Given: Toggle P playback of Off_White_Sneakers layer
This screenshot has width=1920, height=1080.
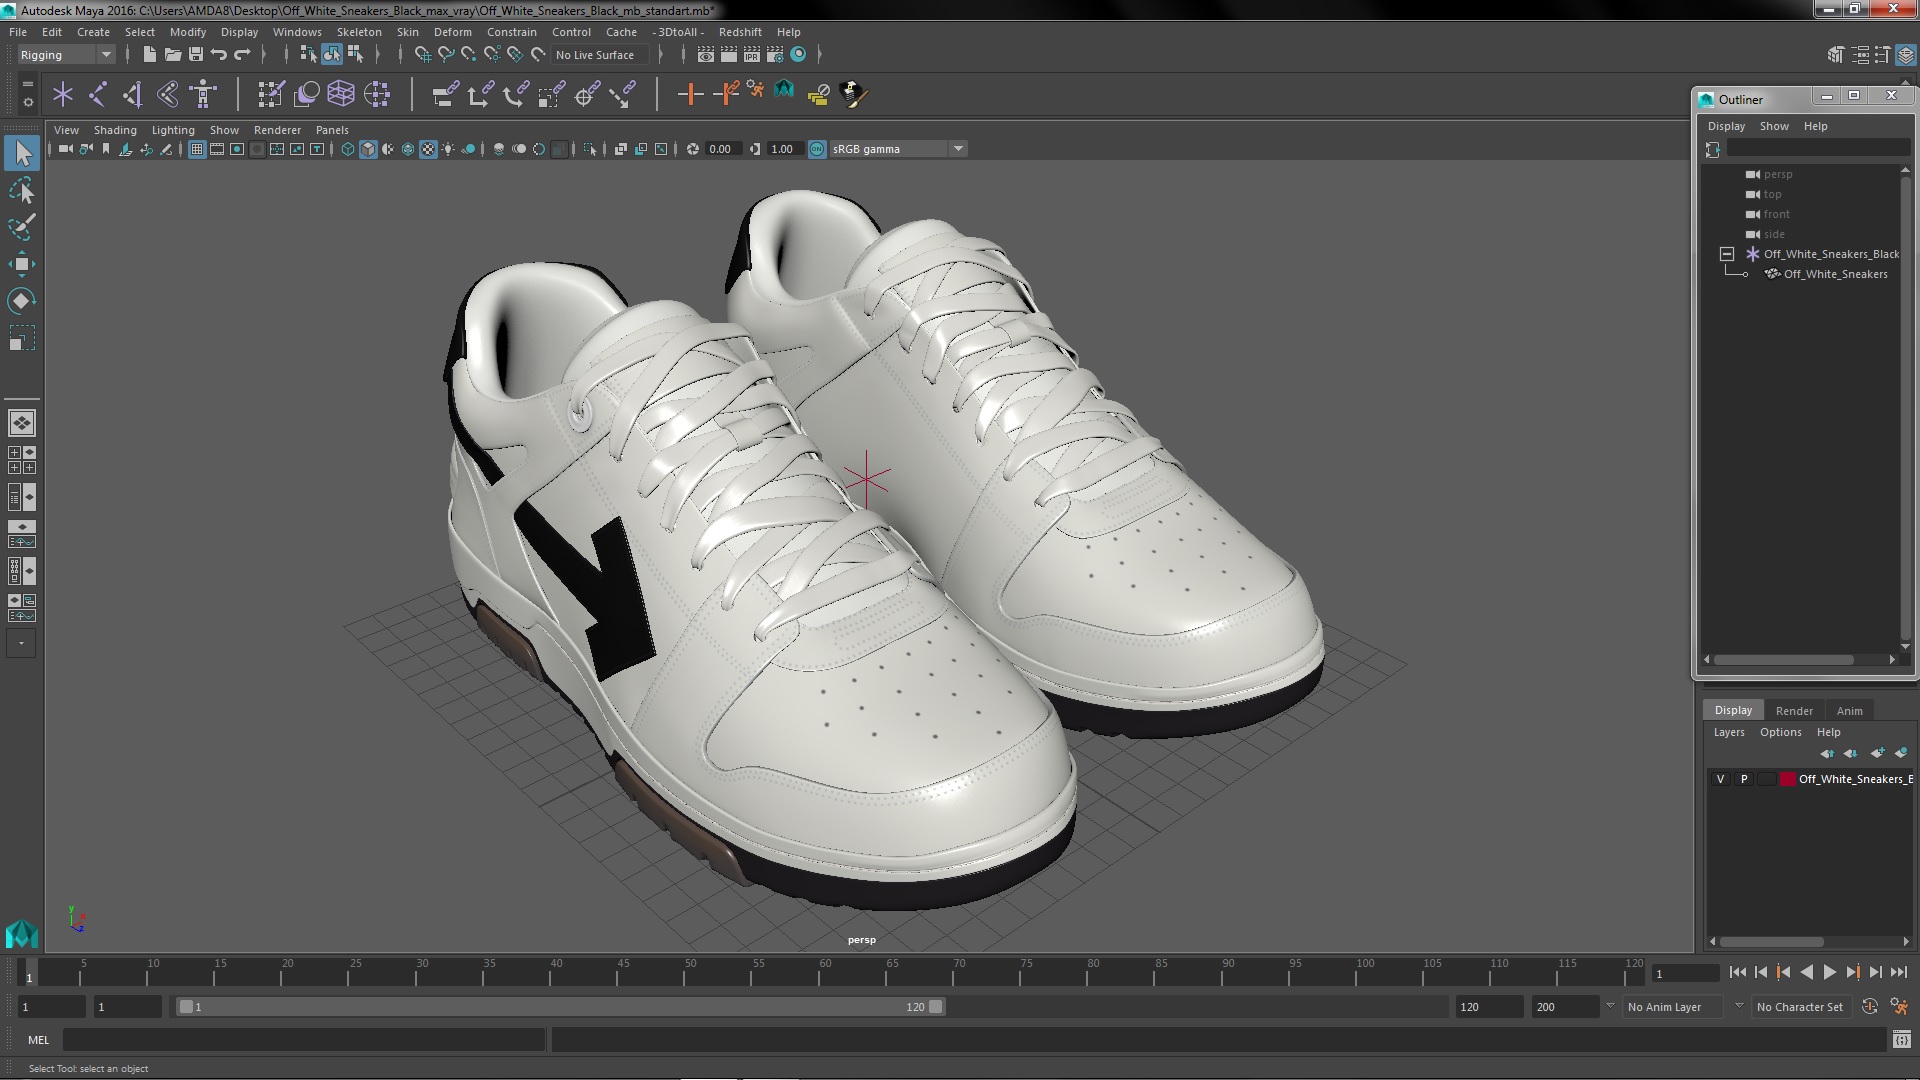Looking at the screenshot, I should pyautogui.click(x=1744, y=779).
